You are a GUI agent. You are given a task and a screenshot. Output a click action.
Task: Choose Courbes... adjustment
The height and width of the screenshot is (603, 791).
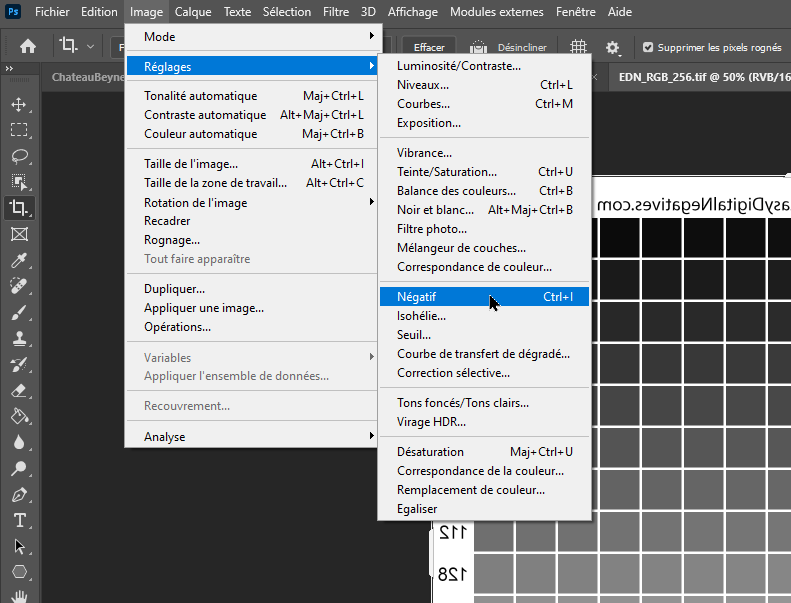click(x=484, y=104)
